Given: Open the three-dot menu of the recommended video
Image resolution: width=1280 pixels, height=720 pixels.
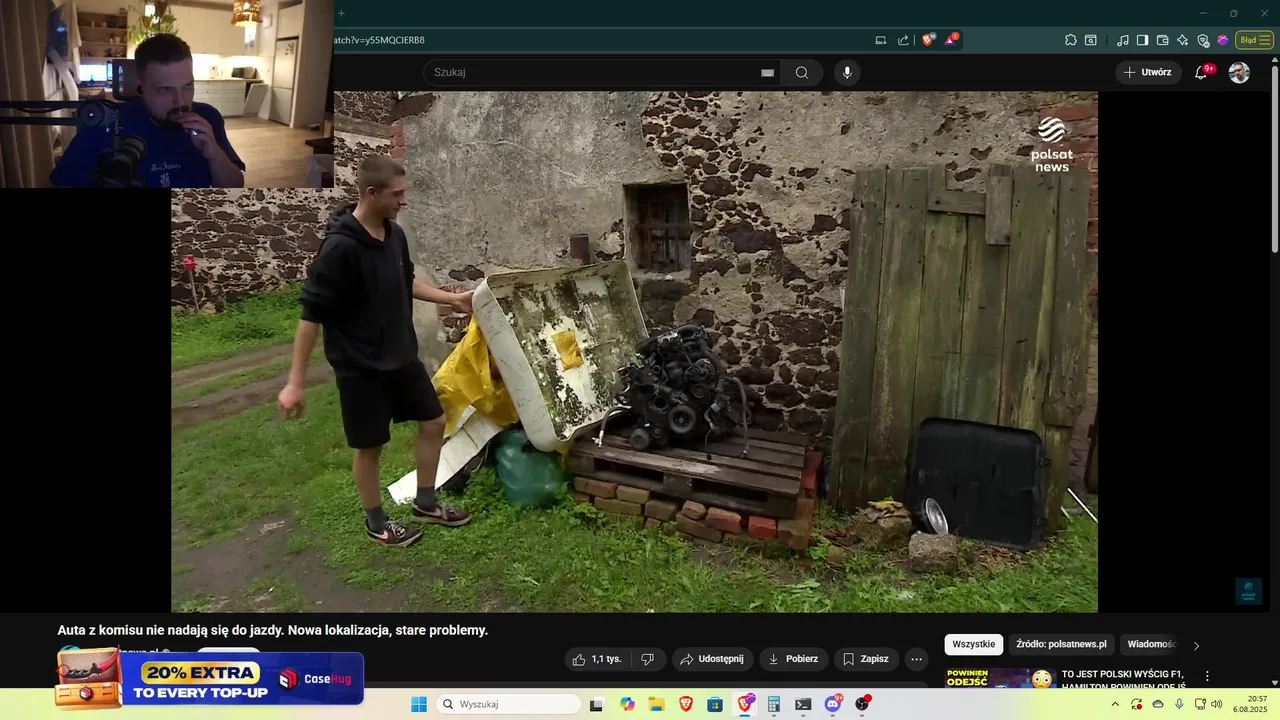Looking at the screenshot, I should pyautogui.click(x=1207, y=676).
